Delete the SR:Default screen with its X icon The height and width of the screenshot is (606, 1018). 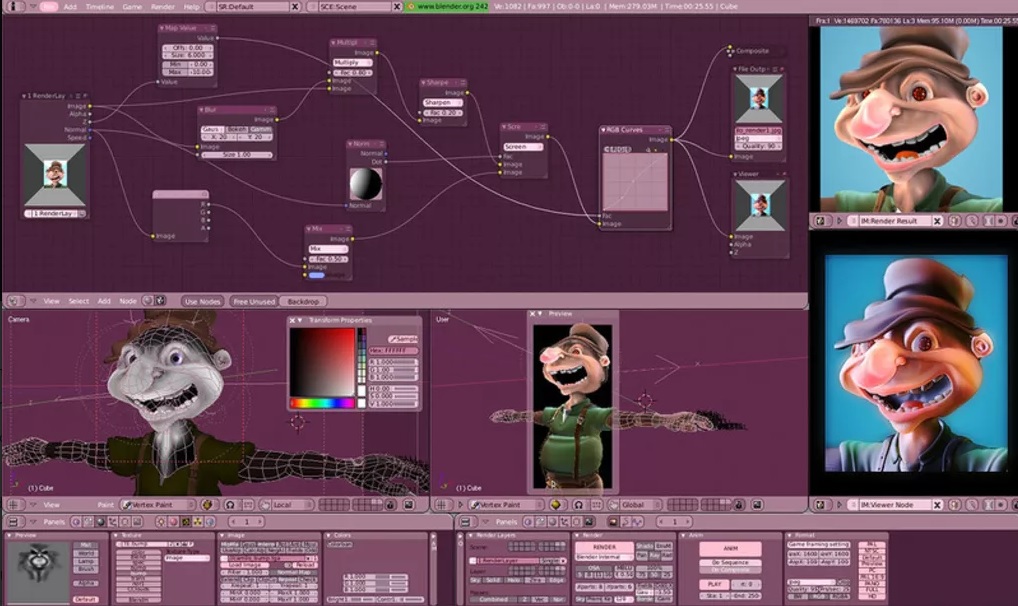coord(294,6)
